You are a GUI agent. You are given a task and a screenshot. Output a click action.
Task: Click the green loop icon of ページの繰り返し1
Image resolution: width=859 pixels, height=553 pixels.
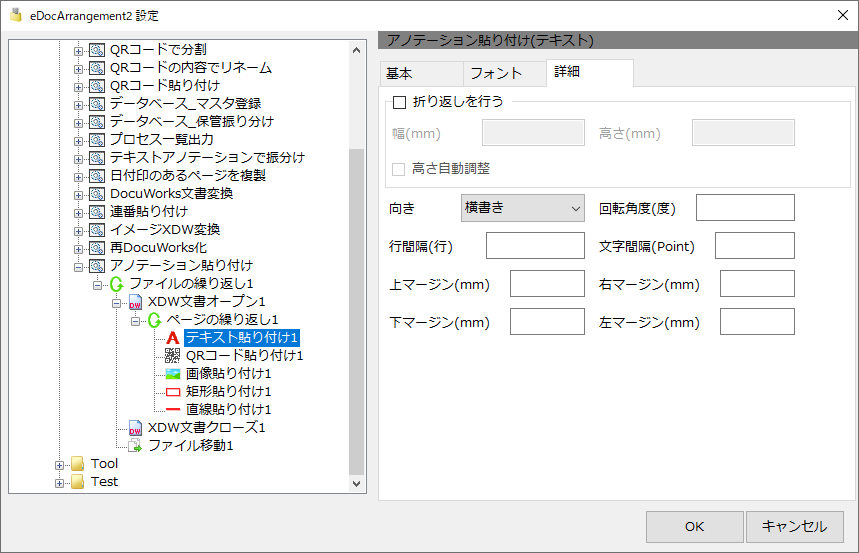click(x=154, y=320)
